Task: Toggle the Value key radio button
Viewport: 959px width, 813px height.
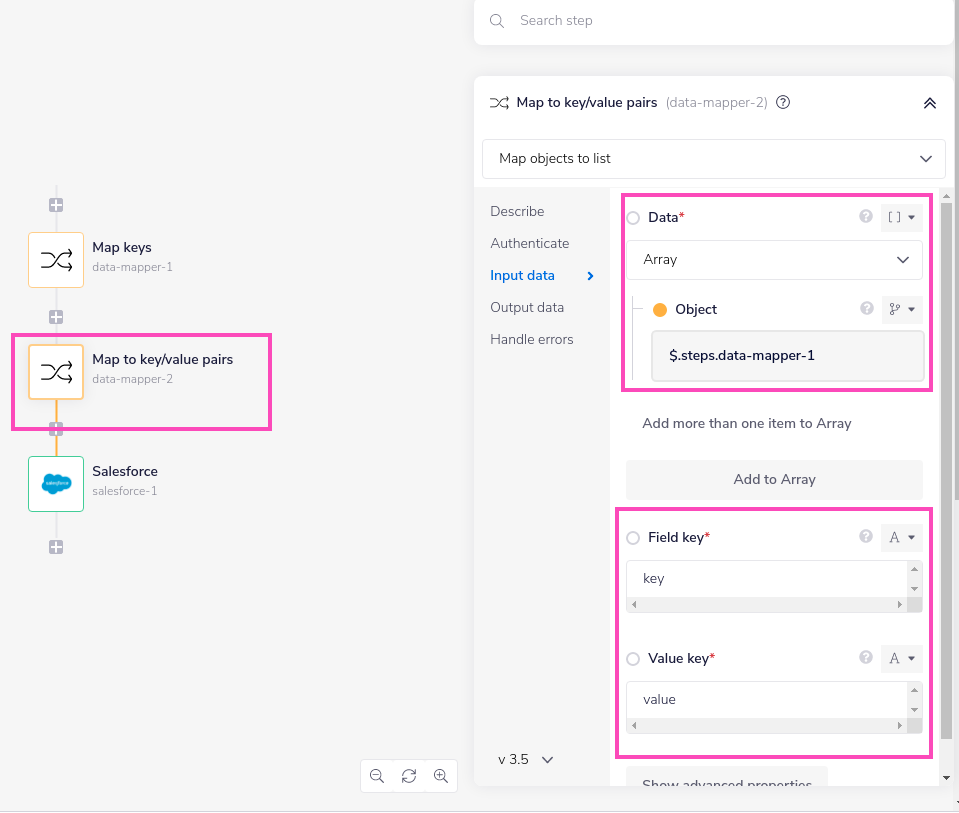Action: [x=633, y=659]
